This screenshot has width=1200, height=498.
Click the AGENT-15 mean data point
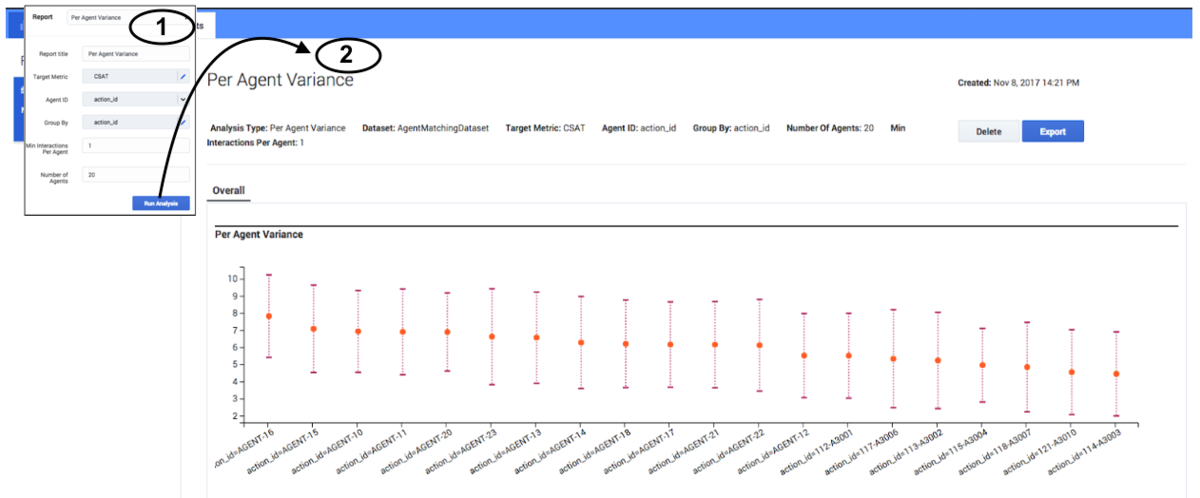tap(314, 329)
